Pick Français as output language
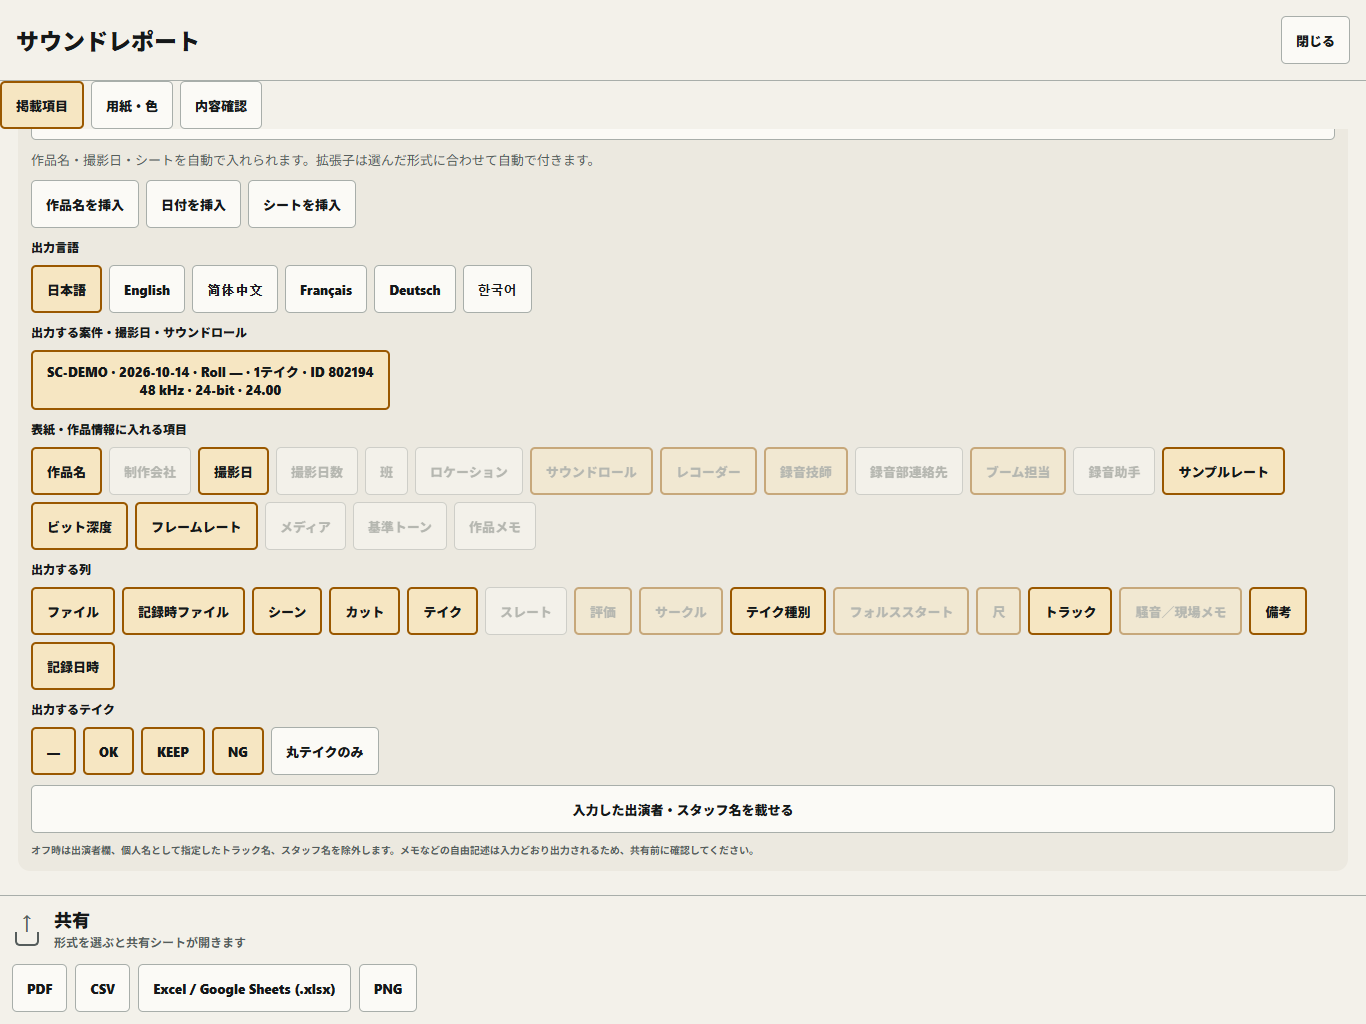The height and width of the screenshot is (1024, 1366). [x=326, y=289]
